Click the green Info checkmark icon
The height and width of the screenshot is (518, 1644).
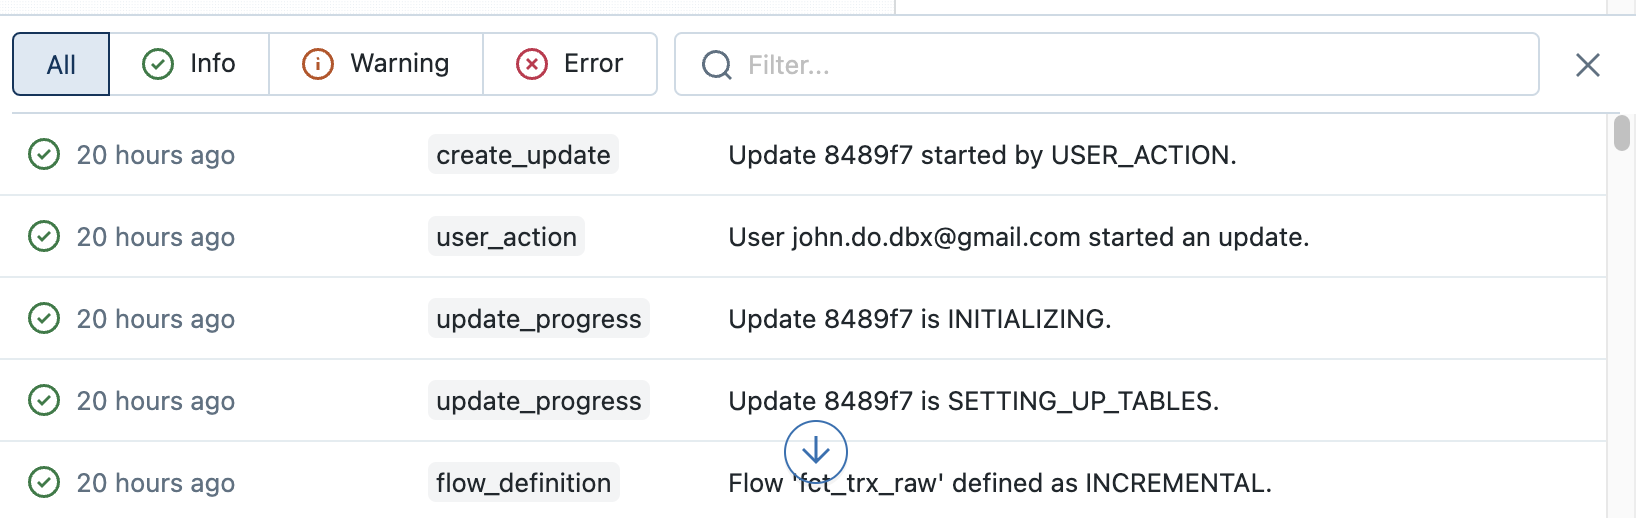(158, 64)
